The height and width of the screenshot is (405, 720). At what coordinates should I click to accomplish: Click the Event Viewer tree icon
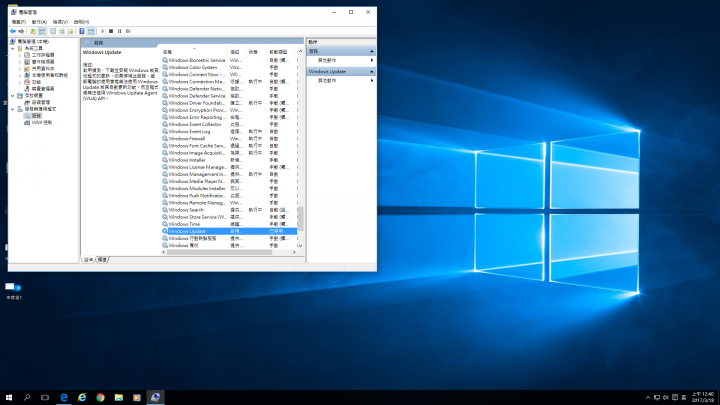coord(27,62)
